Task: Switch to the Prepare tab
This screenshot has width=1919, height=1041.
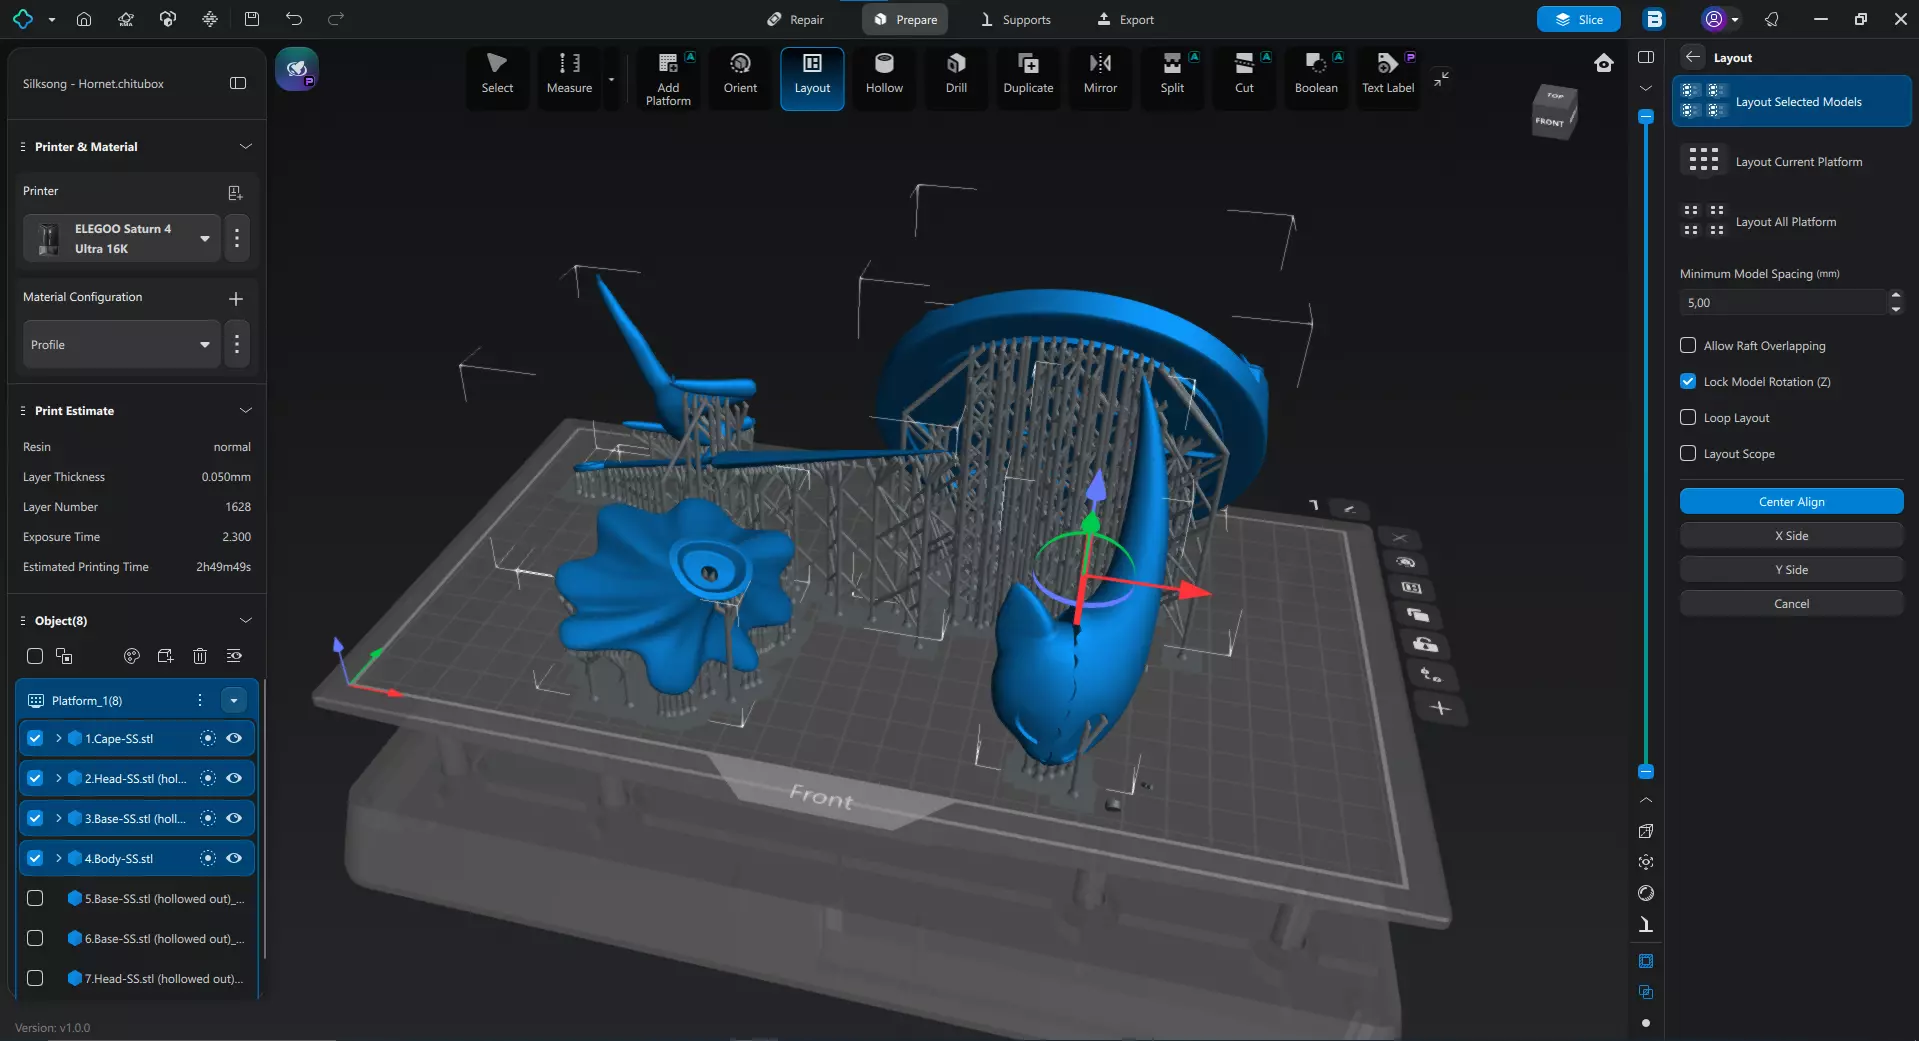Action: pos(905,19)
